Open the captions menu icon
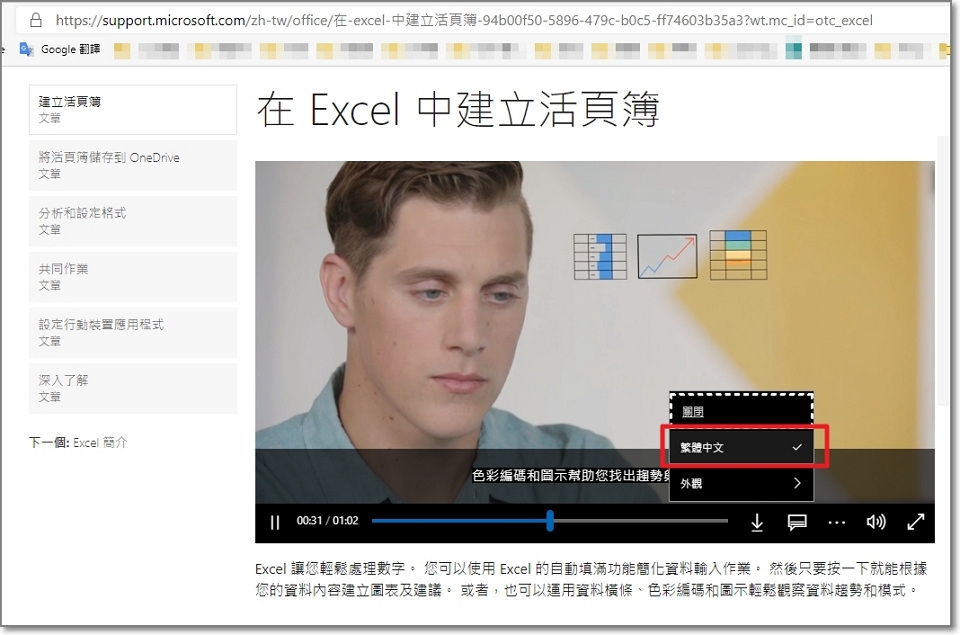This screenshot has width=960, height=635. tap(797, 522)
